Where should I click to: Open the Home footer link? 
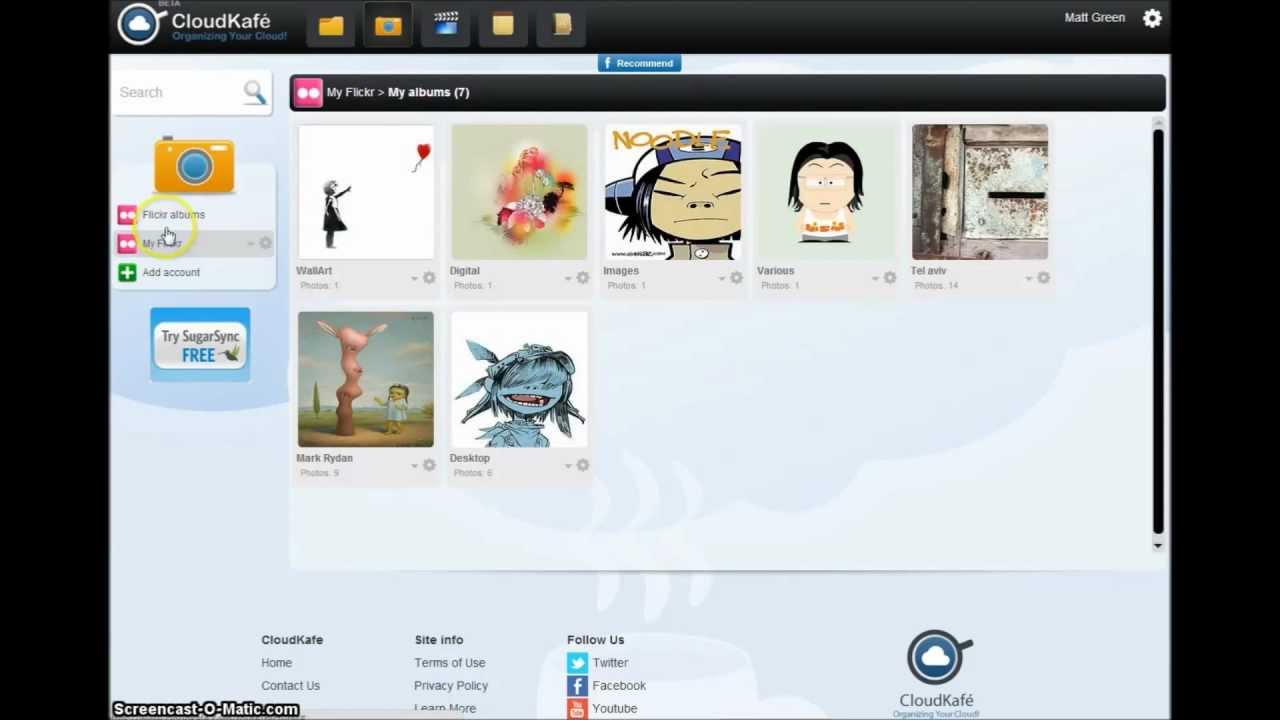pos(277,663)
